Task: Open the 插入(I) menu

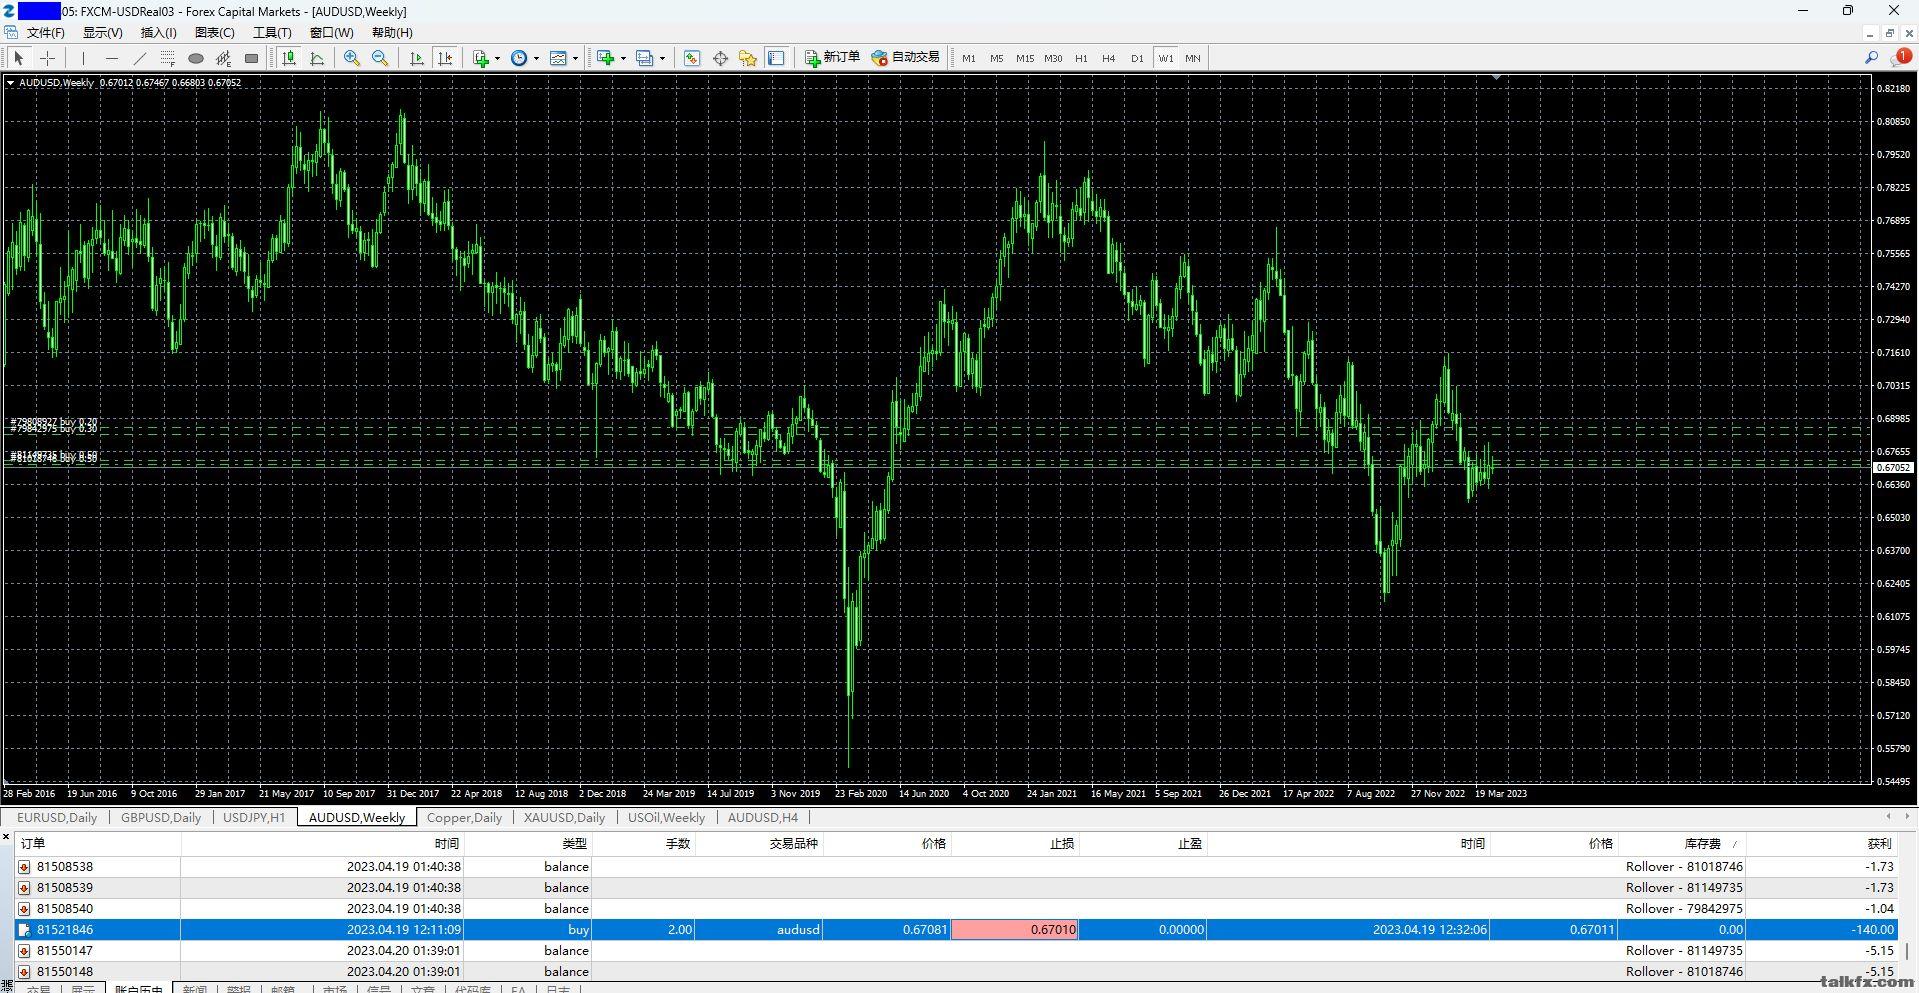Action: [159, 32]
